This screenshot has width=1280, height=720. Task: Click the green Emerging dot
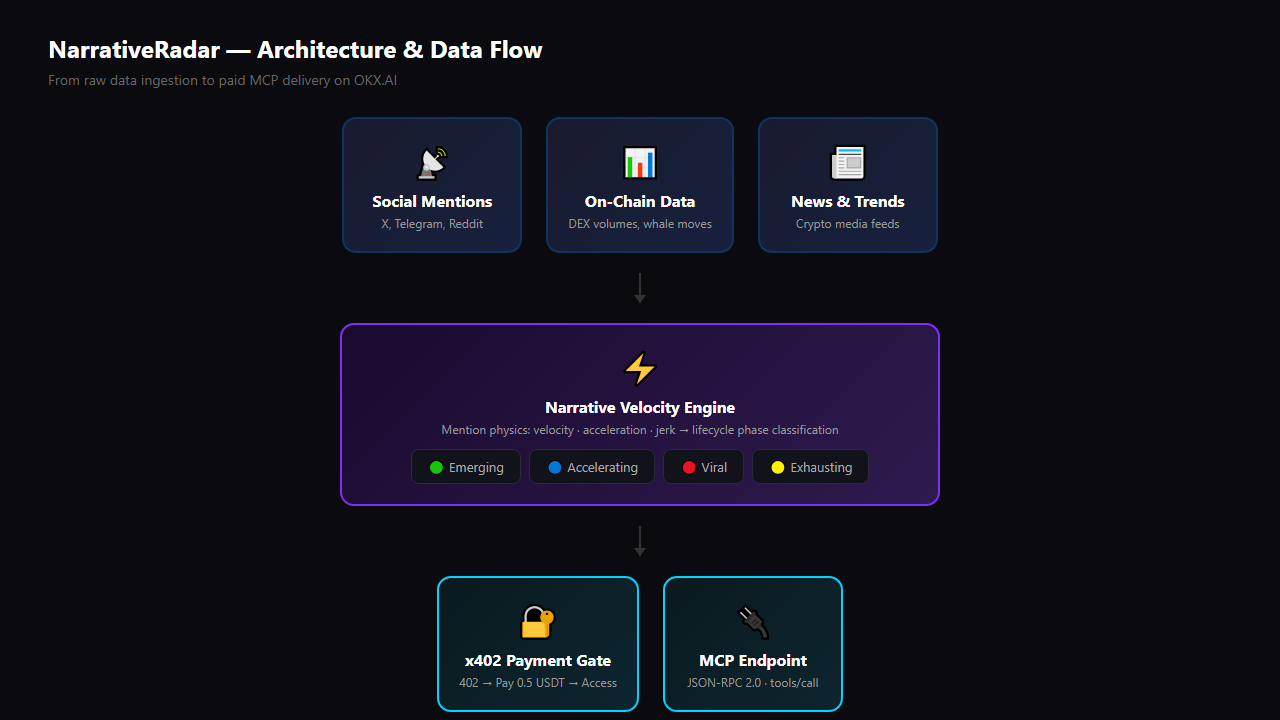click(x=436, y=467)
